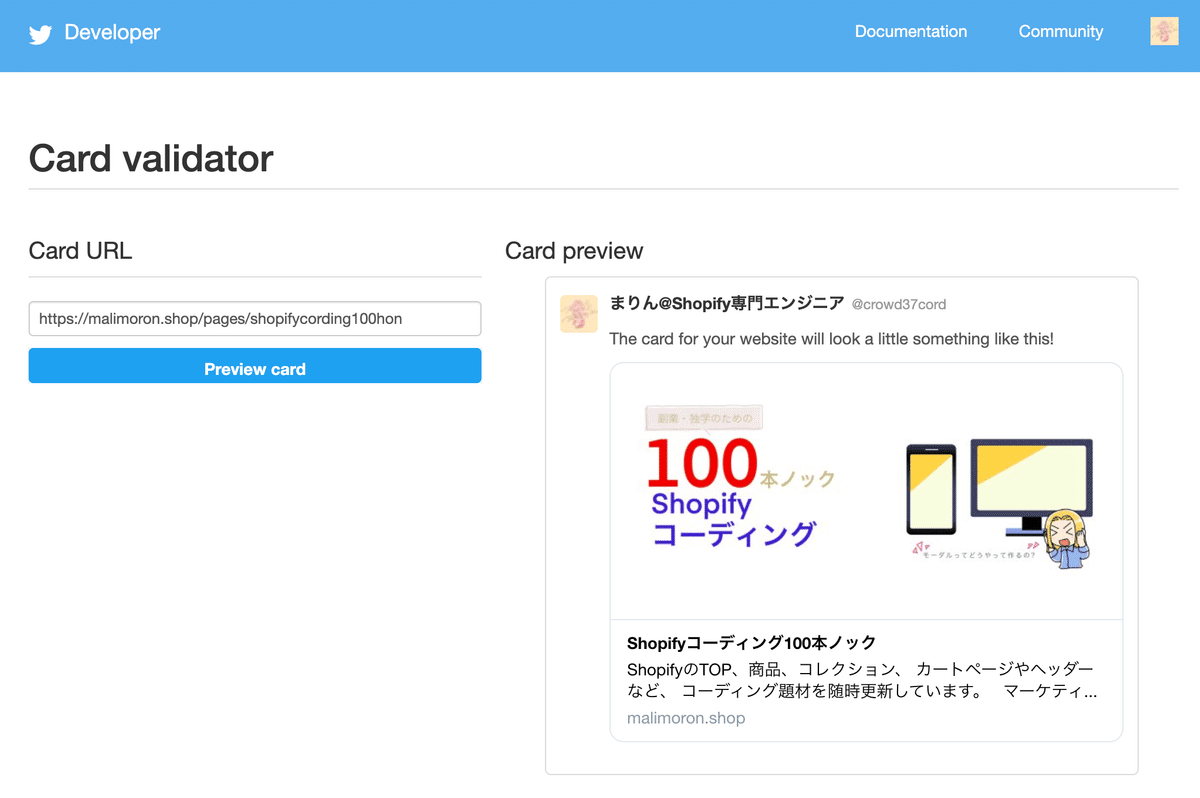Click the malimoron.shop domain text
The height and width of the screenshot is (798, 1200).
pos(686,718)
